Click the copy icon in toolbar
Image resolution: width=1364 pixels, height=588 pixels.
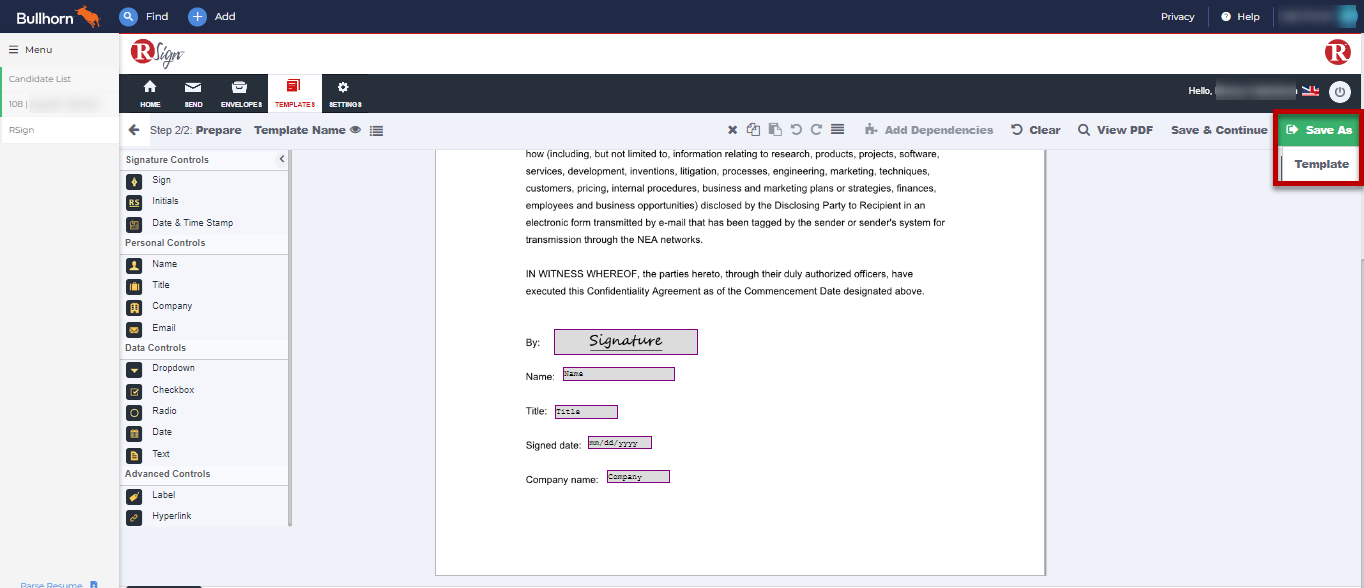(x=754, y=130)
